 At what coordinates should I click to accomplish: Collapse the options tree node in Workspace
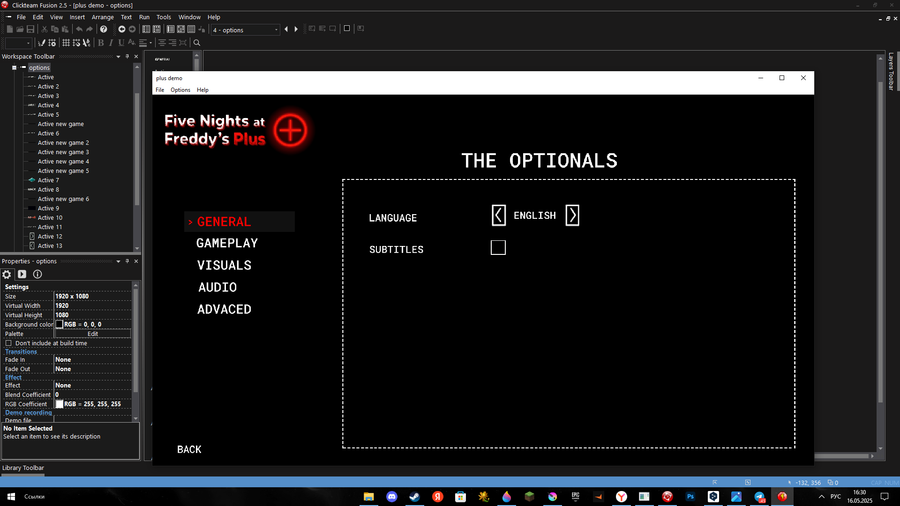pos(14,68)
